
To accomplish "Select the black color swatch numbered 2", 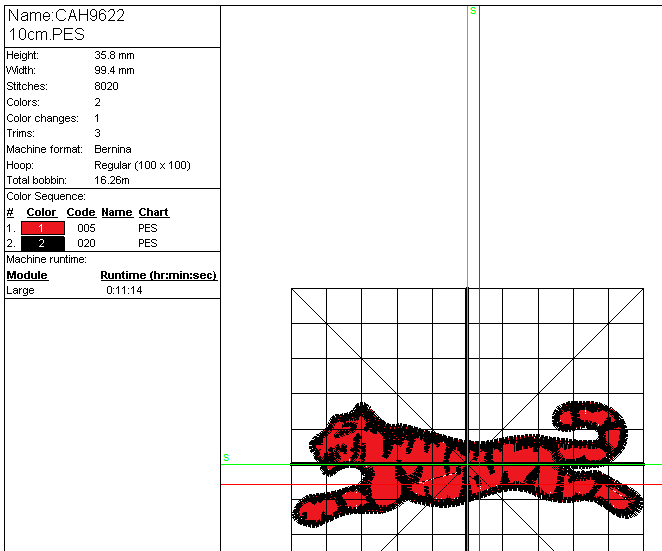I will click(x=43, y=244).
